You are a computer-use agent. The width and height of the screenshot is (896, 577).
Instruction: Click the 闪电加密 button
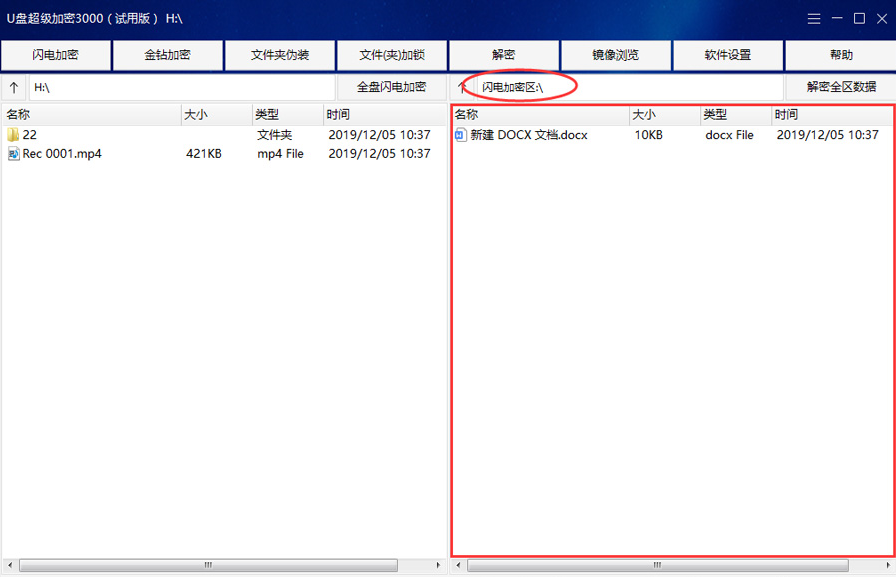pos(56,55)
